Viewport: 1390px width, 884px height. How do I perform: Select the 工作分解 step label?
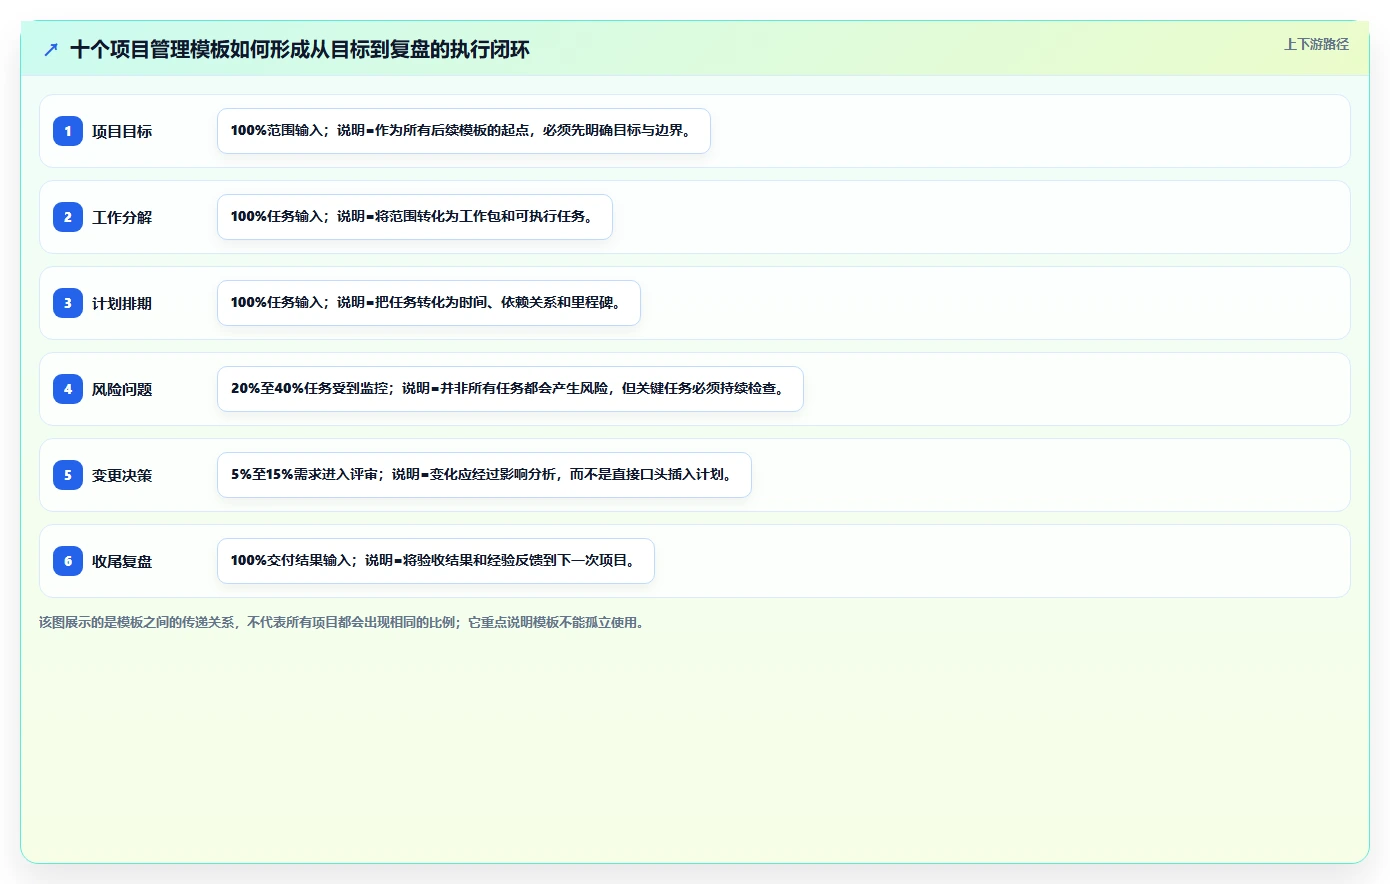click(122, 217)
